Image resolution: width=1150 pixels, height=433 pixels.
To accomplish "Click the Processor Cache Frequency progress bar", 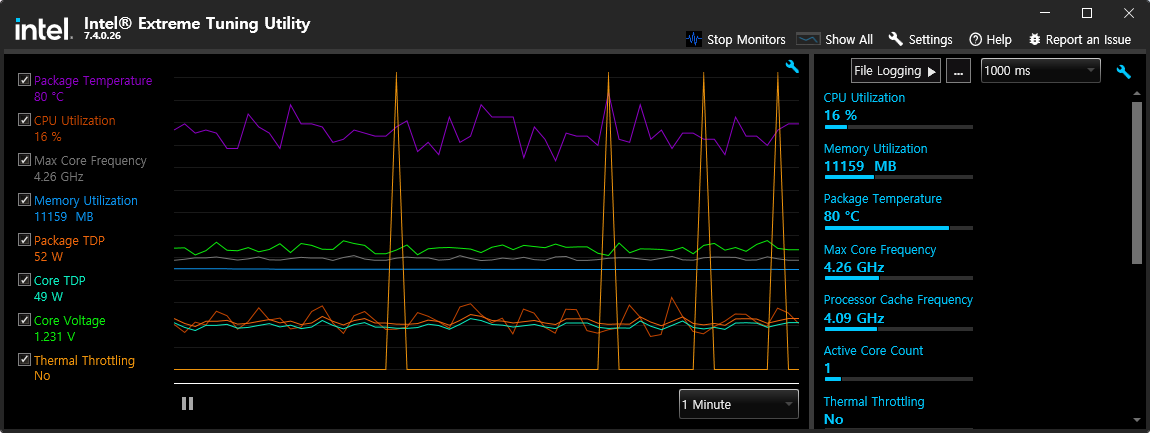I will point(898,329).
